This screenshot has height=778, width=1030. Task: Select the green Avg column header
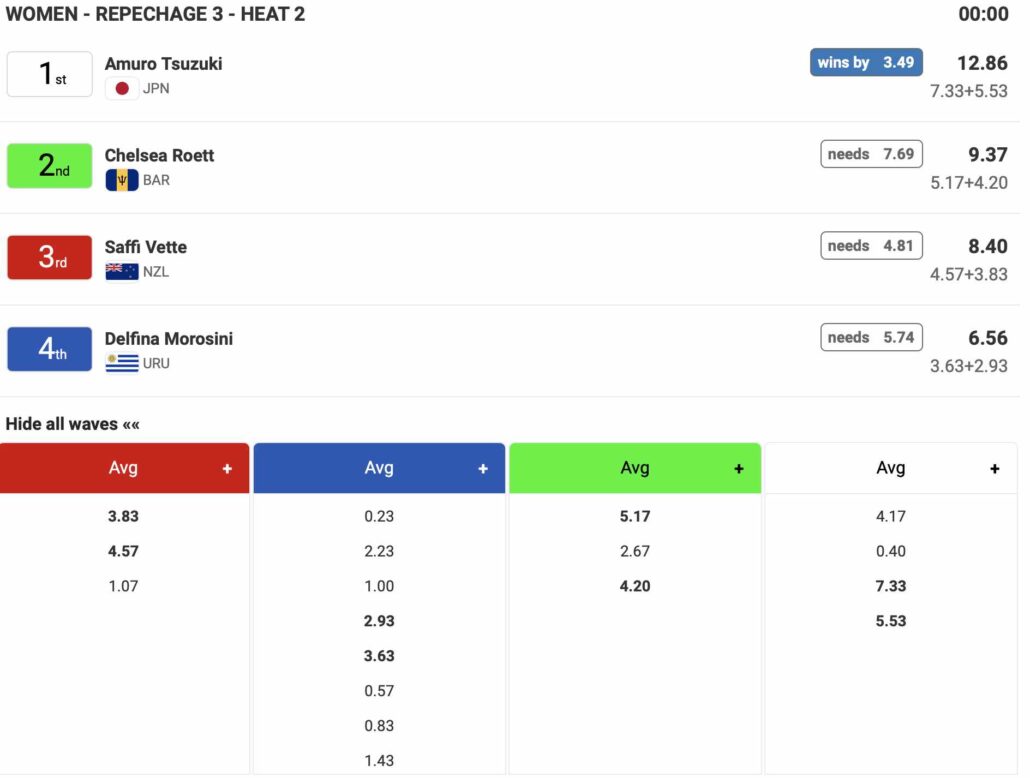point(635,469)
